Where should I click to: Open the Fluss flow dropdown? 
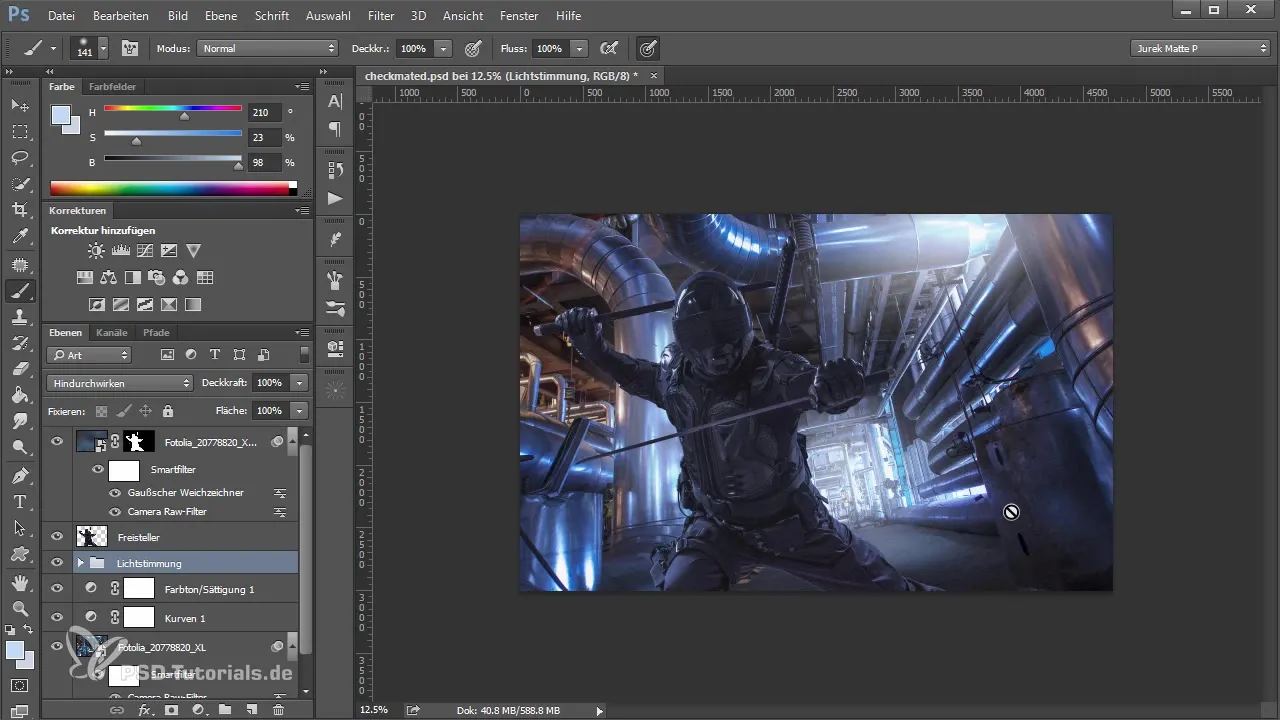click(580, 48)
